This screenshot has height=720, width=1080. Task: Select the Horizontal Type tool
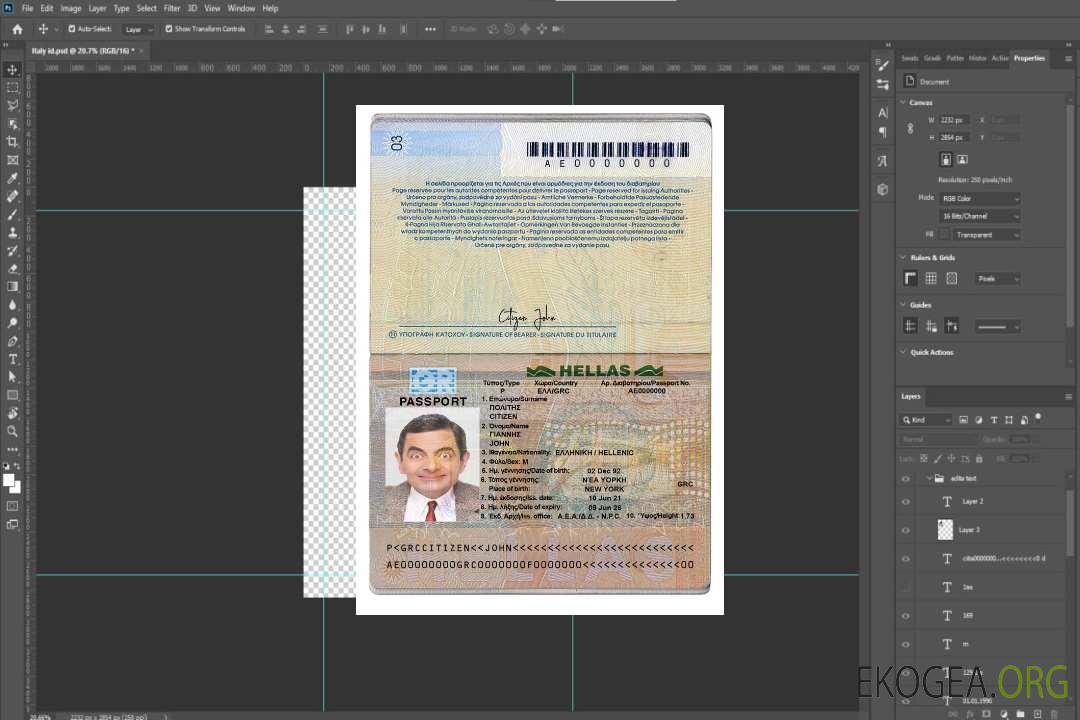pos(12,359)
